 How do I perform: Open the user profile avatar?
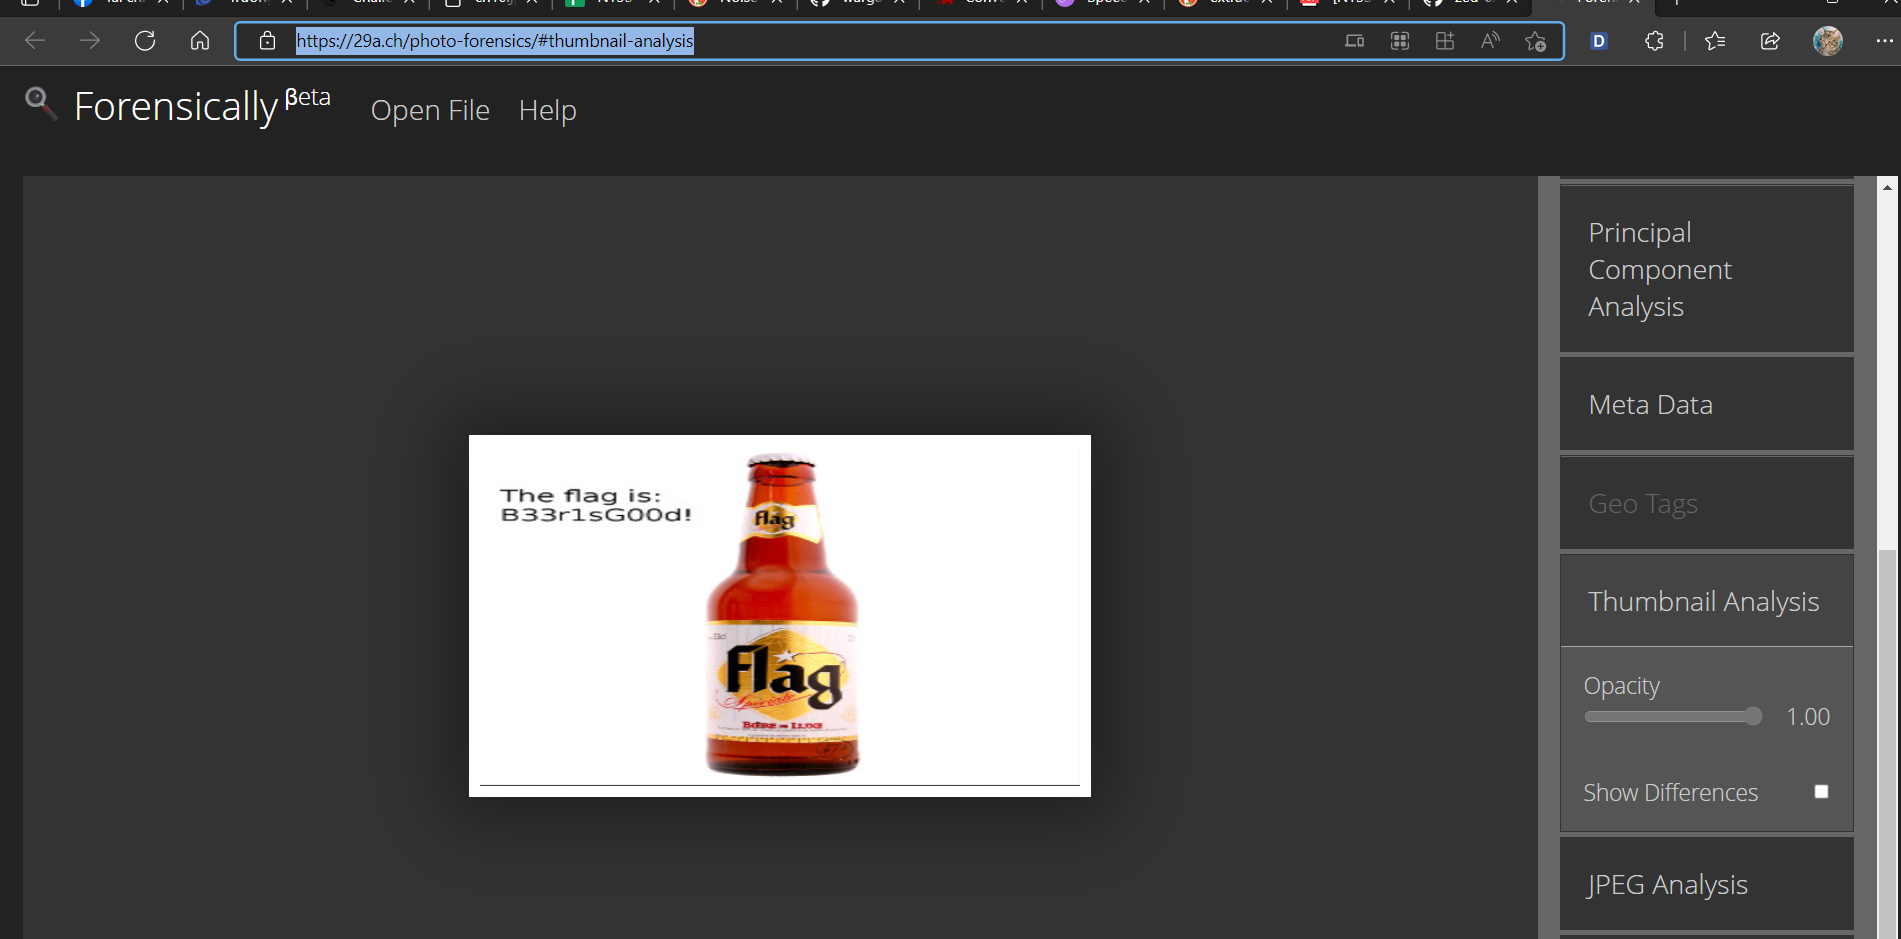[x=1828, y=41]
